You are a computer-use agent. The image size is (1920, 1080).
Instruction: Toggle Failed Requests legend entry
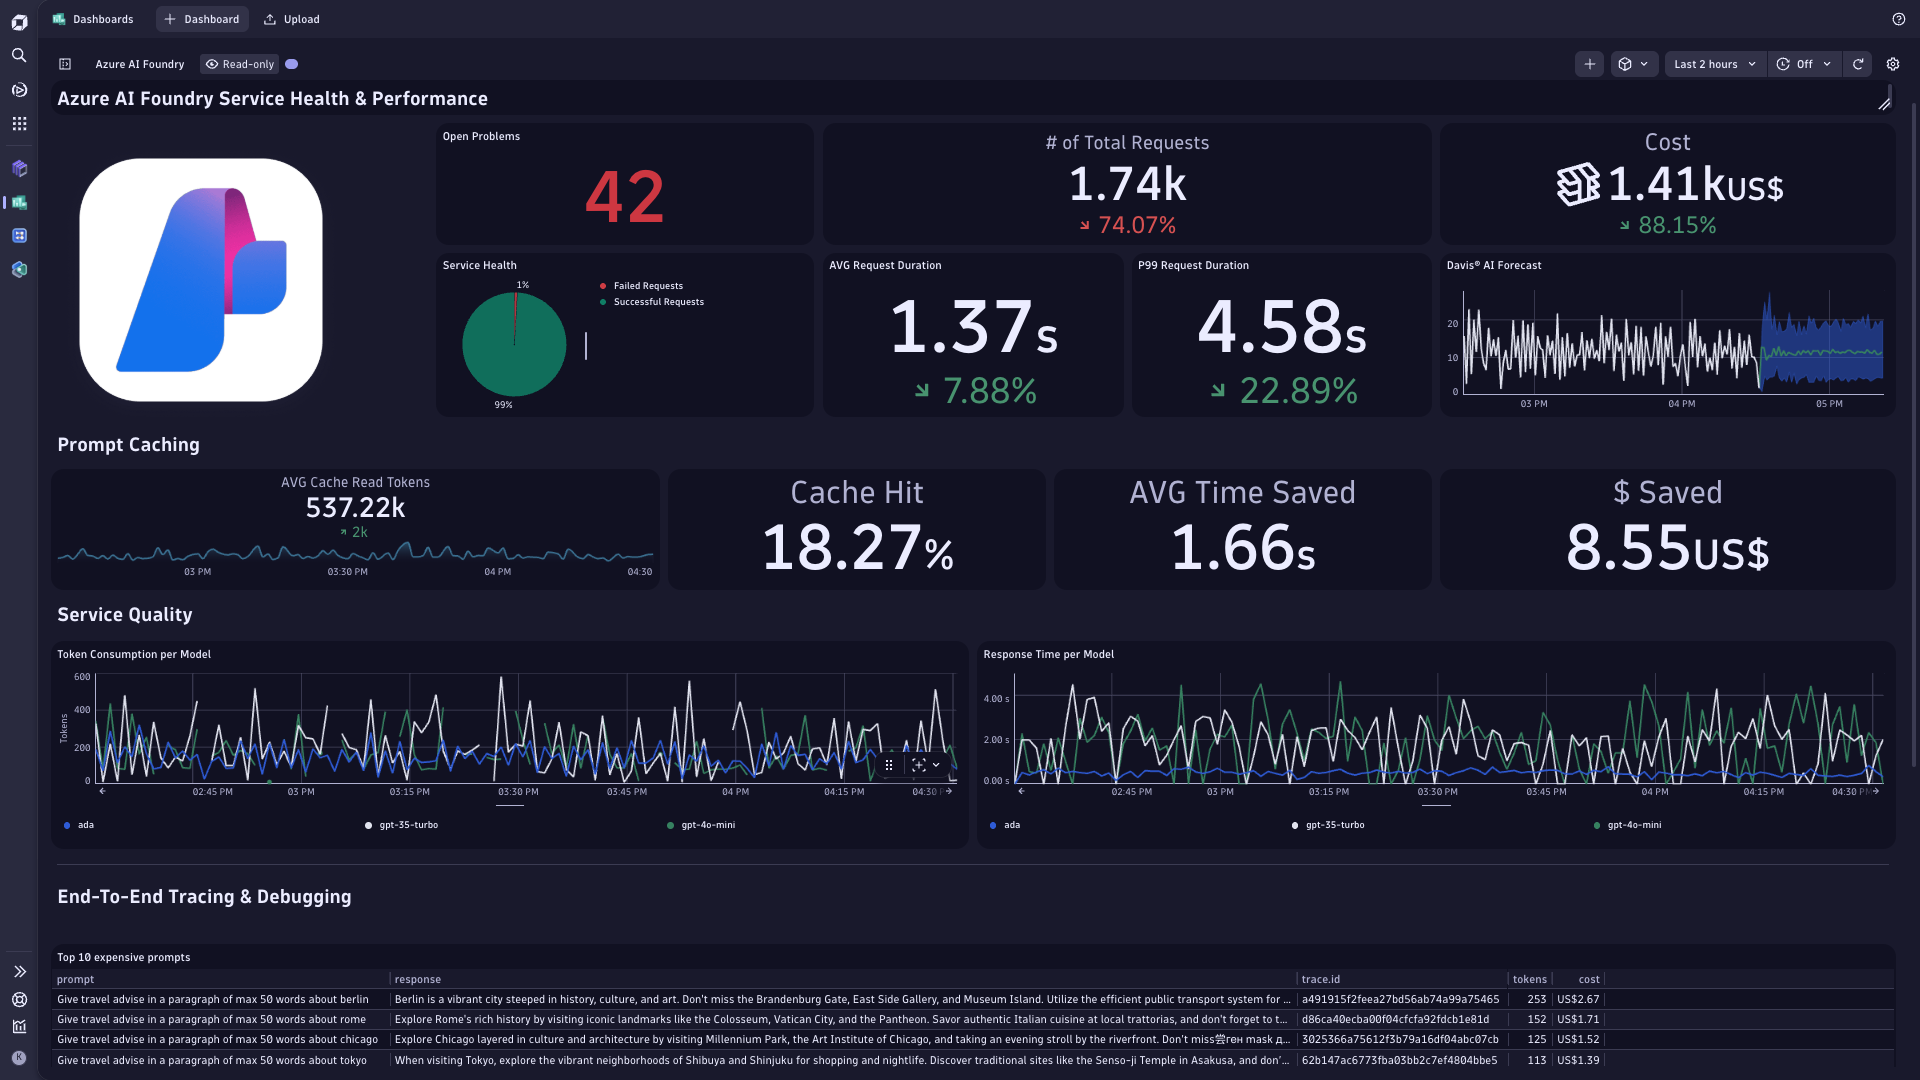[641, 286]
